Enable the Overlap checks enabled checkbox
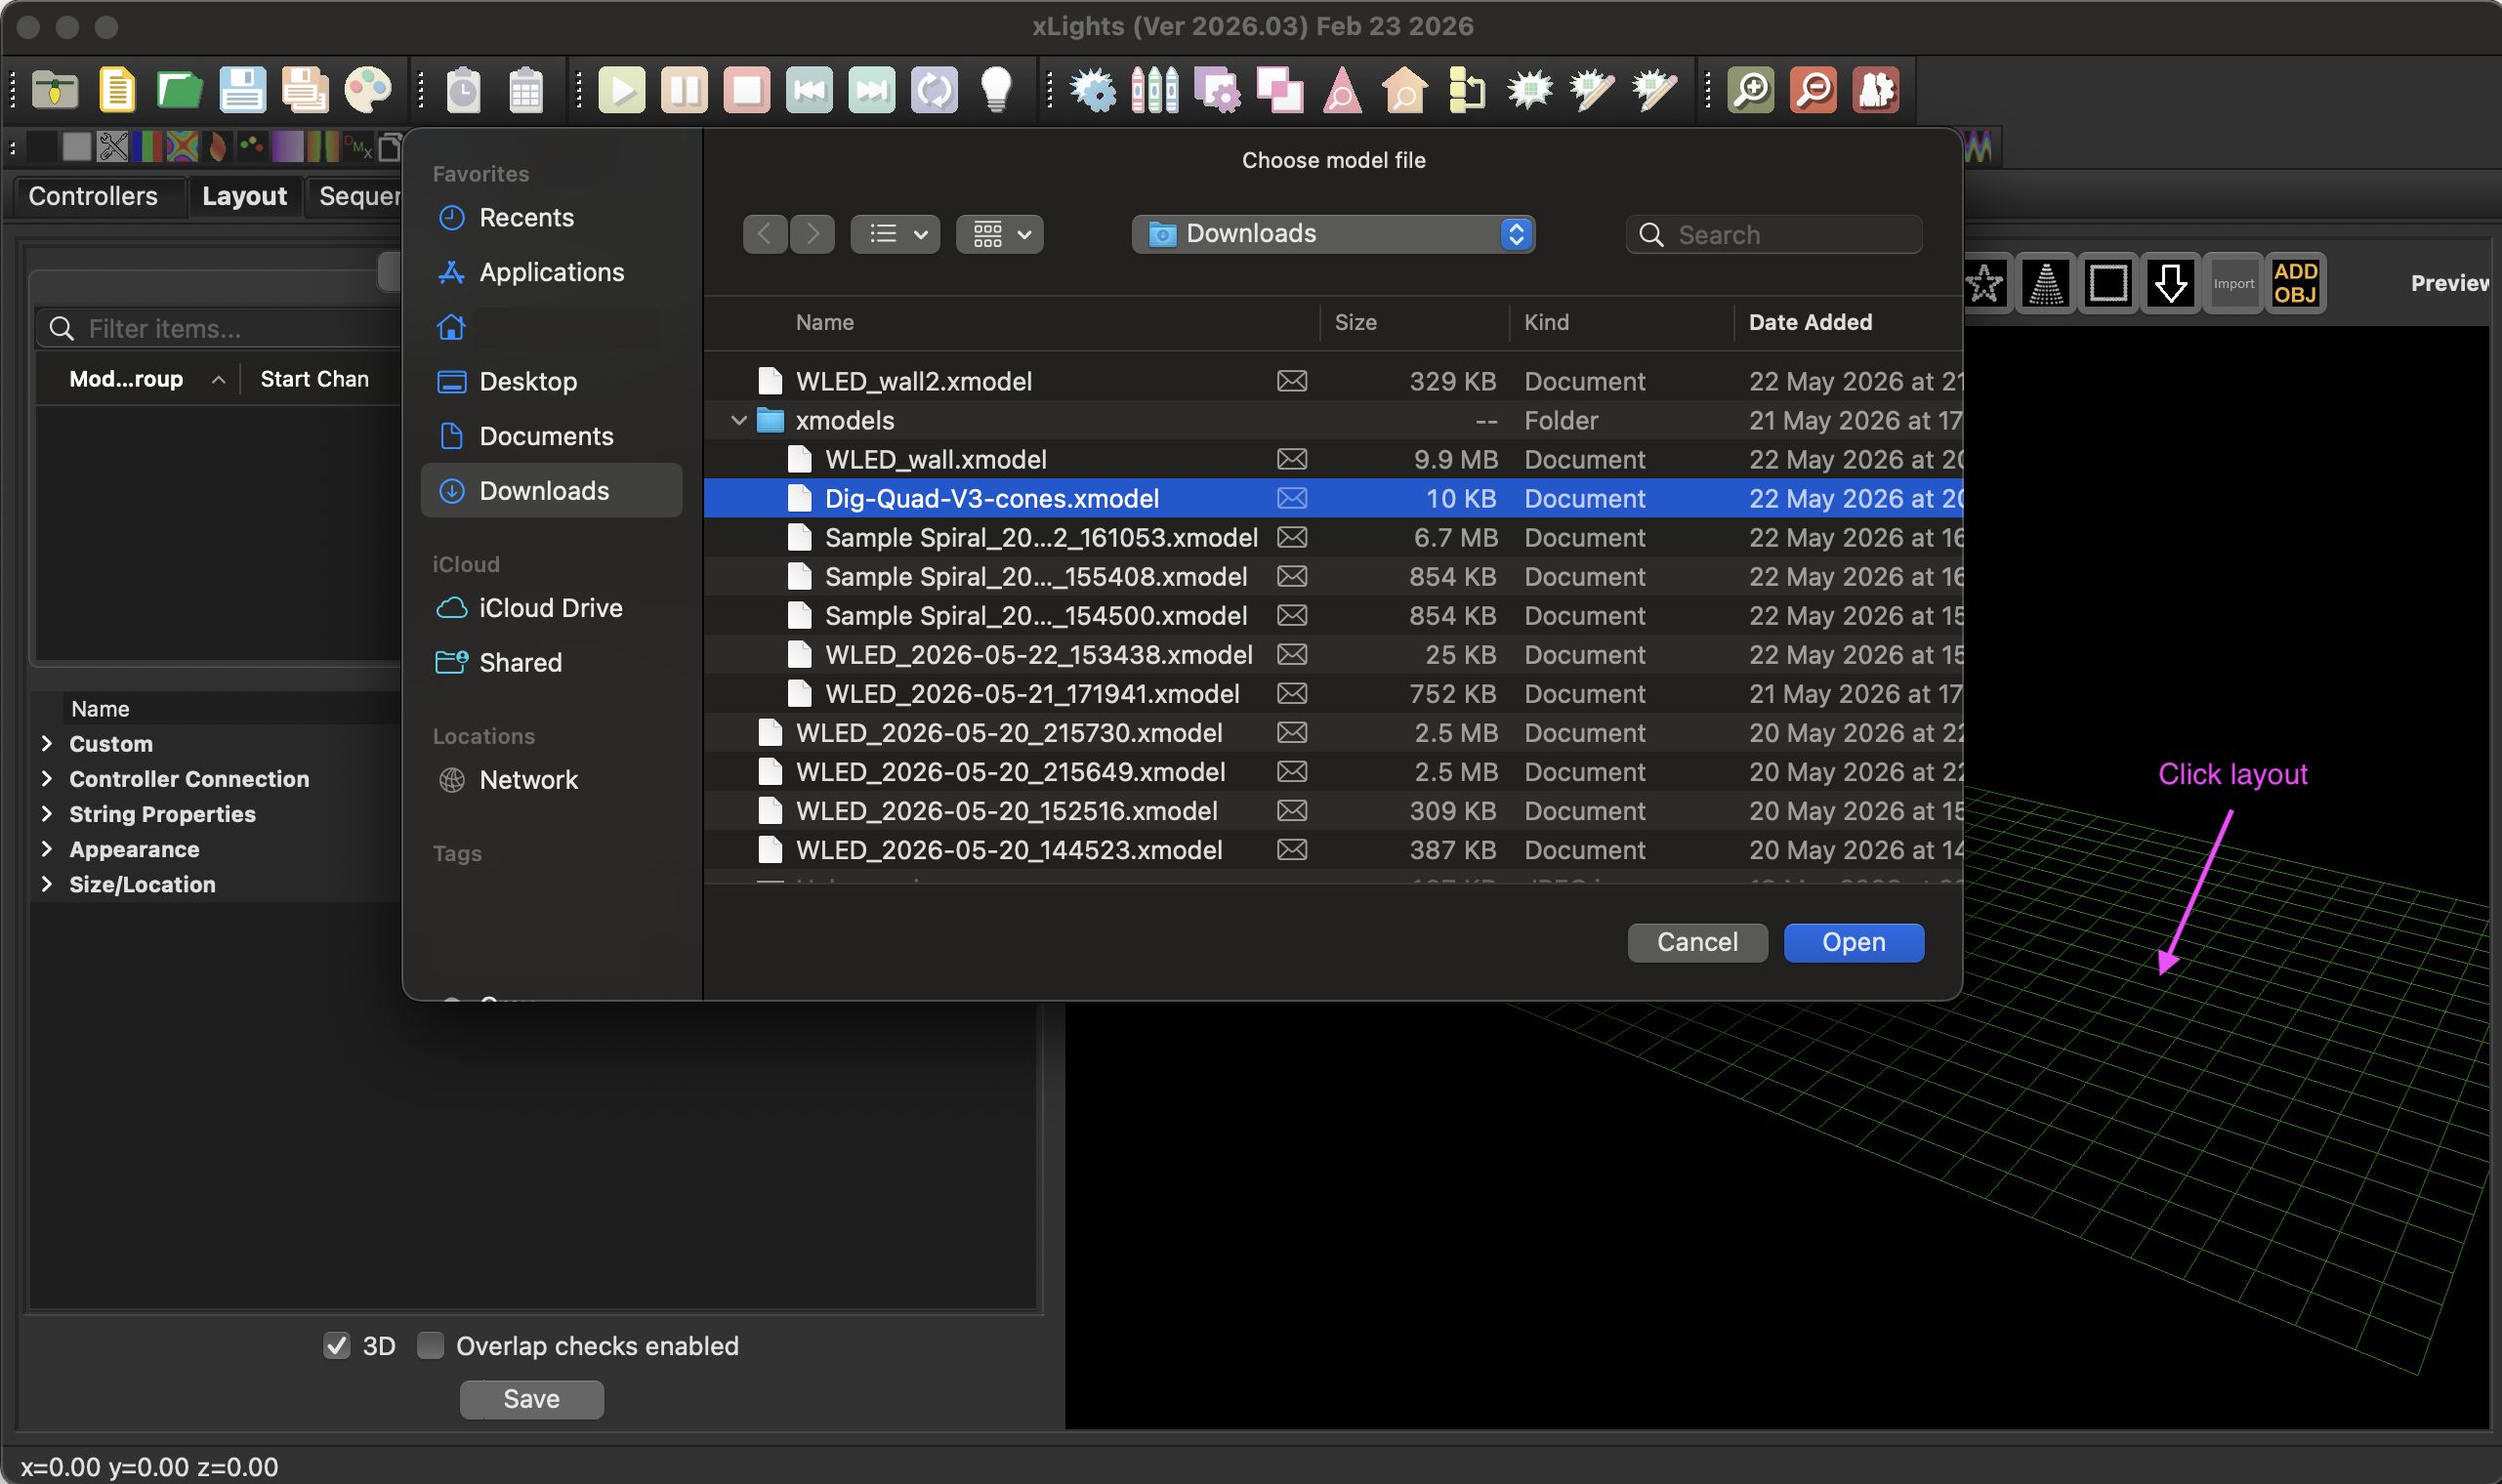Image resolution: width=2502 pixels, height=1484 pixels. tap(430, 1346)
